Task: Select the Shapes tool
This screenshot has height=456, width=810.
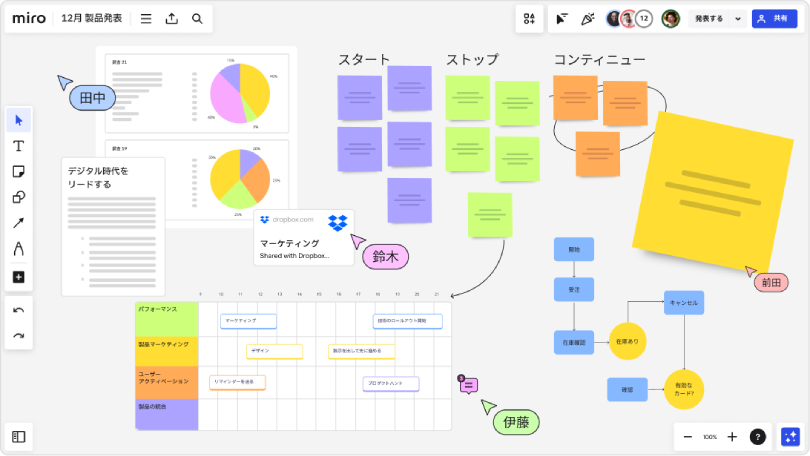Action: point(18,197)
